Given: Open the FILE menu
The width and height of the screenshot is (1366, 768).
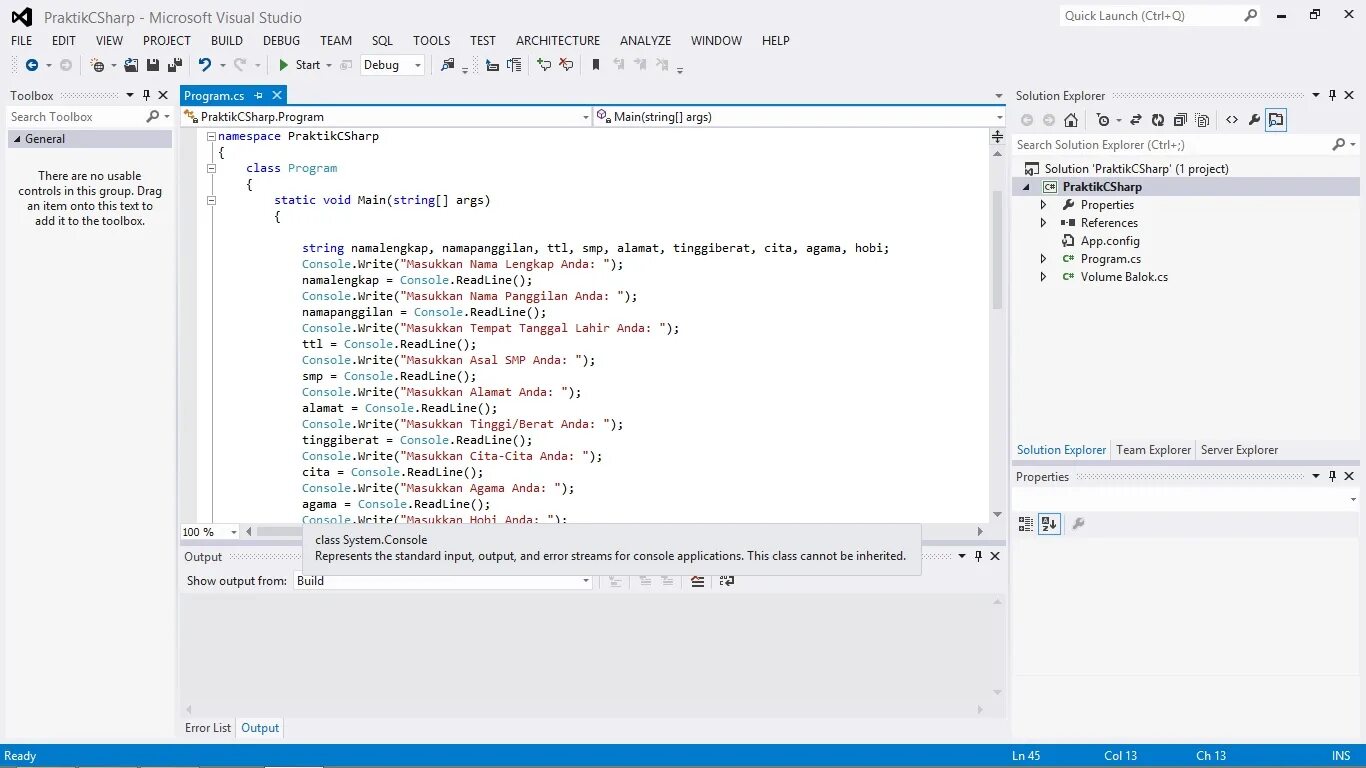Looking at the screenshot, I should (x=22, y=41).
